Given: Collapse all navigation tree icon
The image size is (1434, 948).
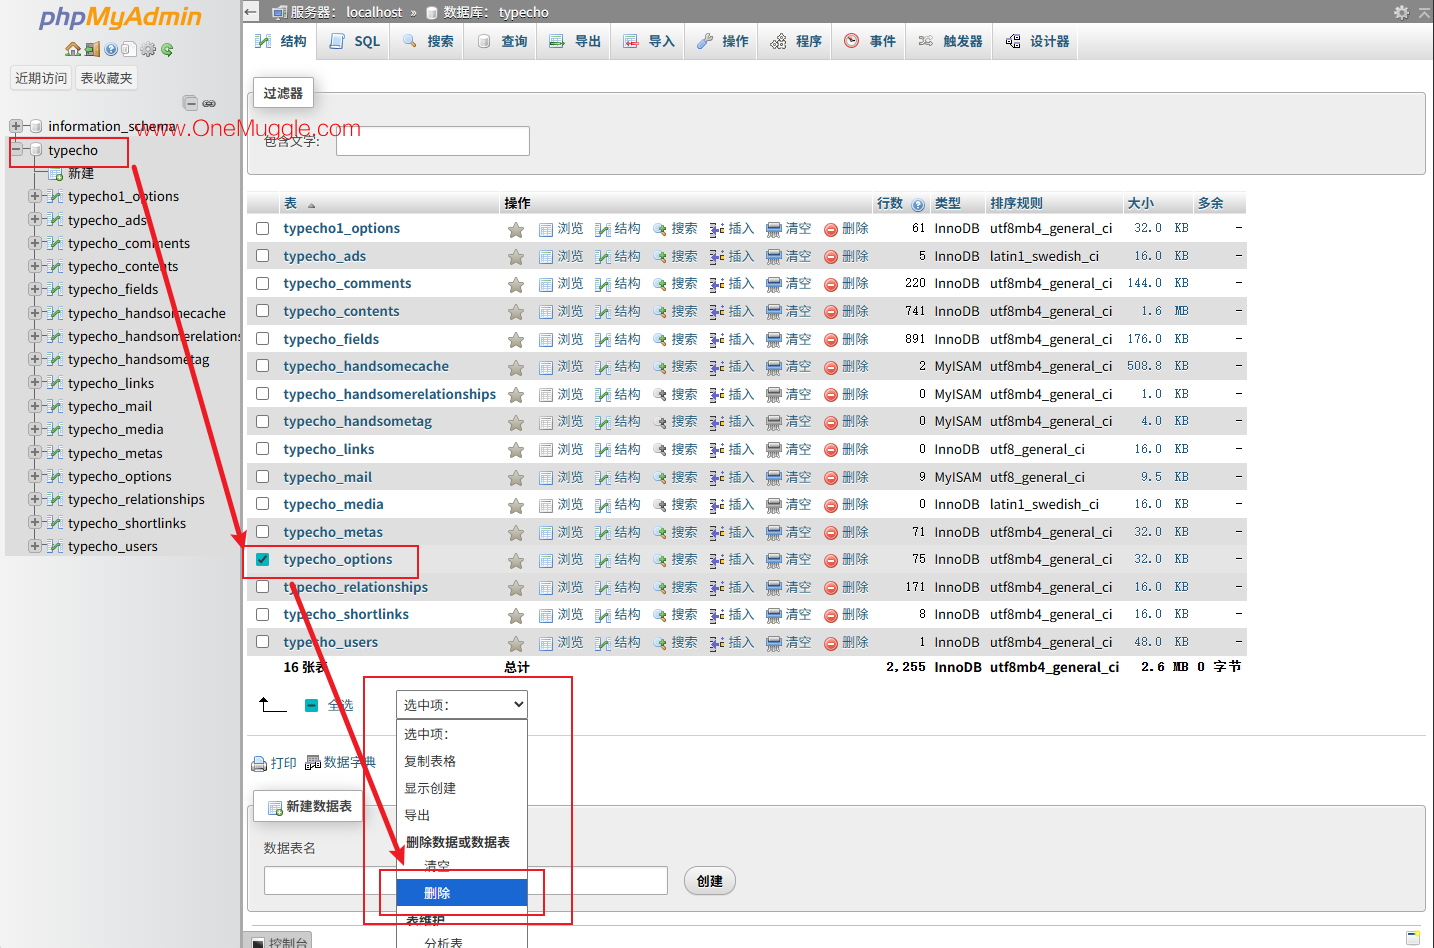Looking at the screenshot, I should [190, 103].
